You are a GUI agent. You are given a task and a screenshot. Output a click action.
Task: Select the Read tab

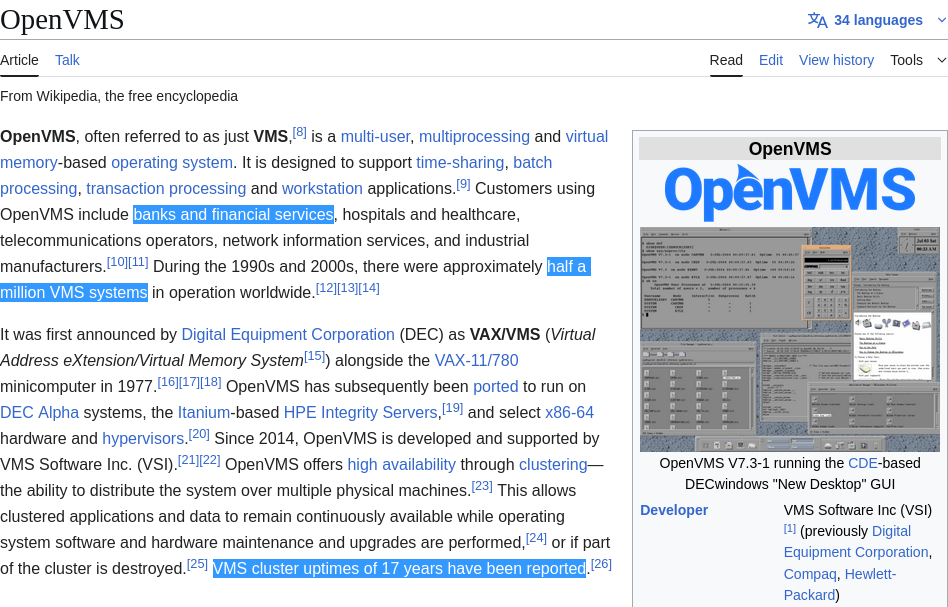click(726, 60)
